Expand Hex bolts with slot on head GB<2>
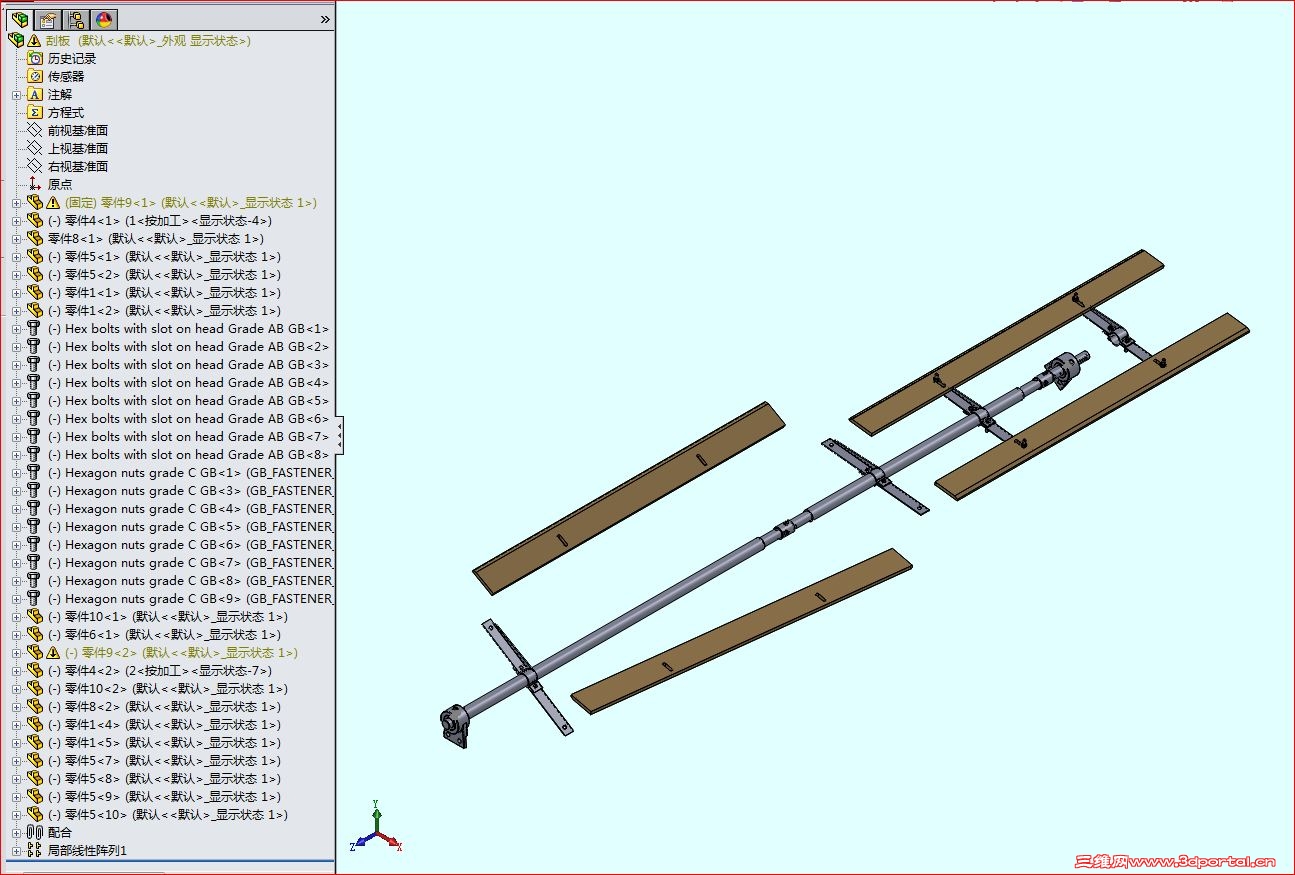1295x875 pixels. tap(16, 347)
